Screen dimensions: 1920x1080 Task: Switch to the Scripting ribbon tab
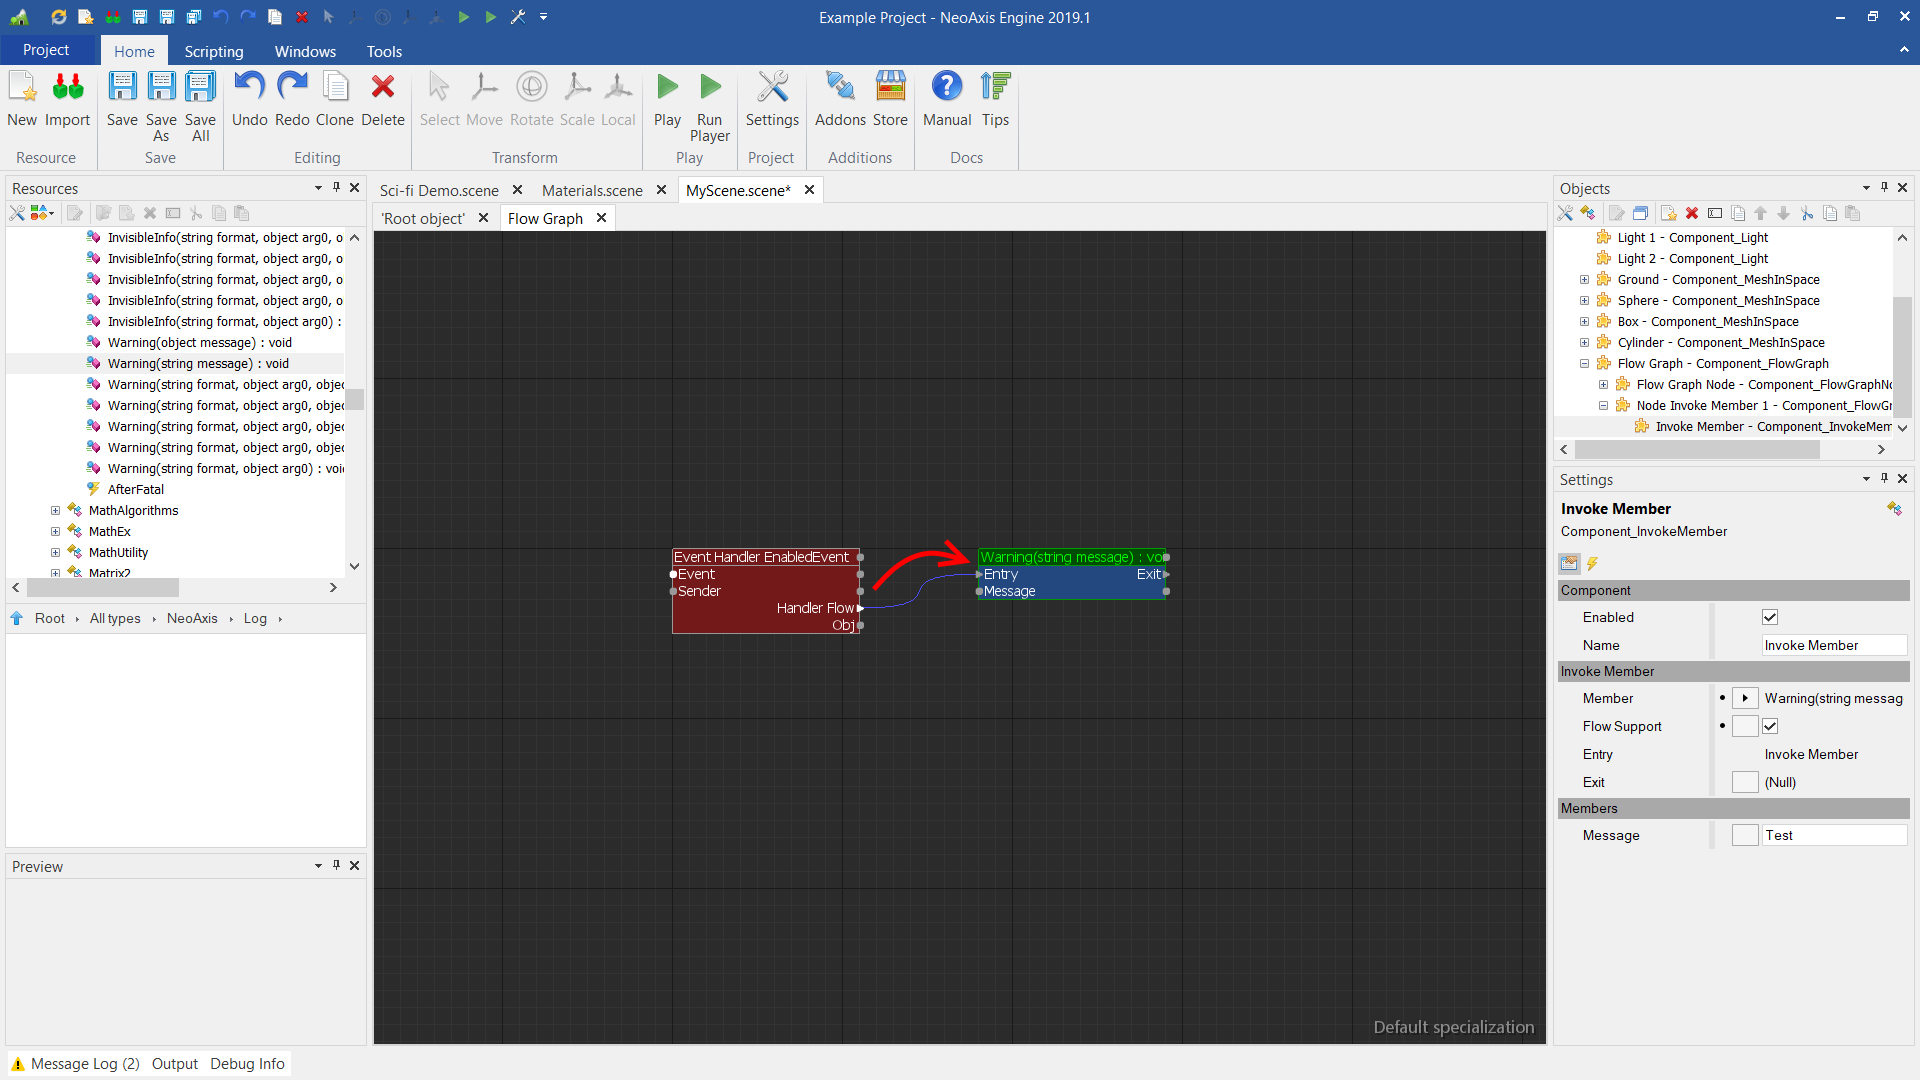(x=213, y=51)
